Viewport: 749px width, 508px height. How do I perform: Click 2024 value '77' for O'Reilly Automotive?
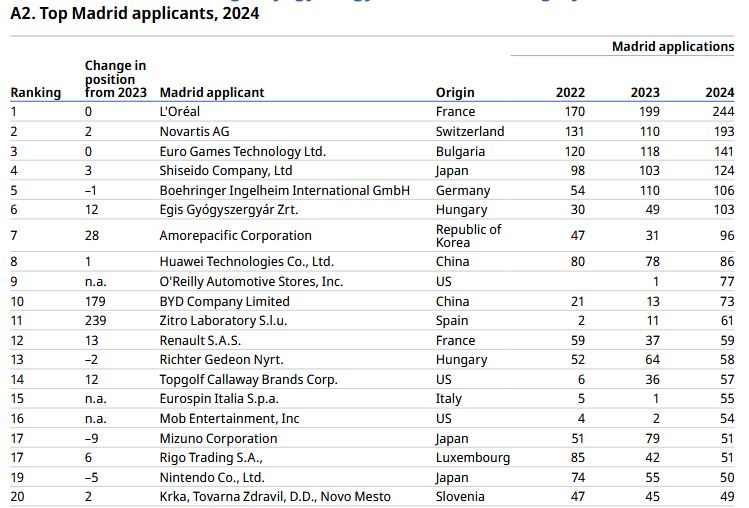pos(727,281)
